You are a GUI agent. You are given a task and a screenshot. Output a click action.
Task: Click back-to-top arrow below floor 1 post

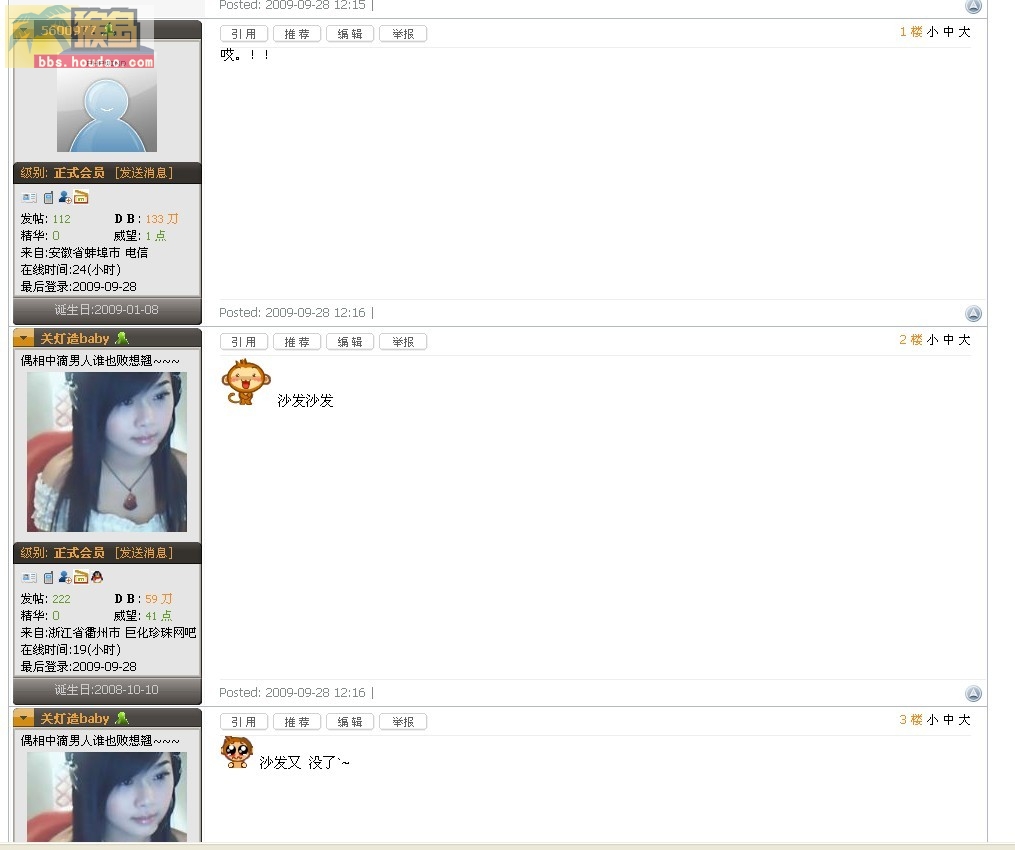[x=973, y=313]
